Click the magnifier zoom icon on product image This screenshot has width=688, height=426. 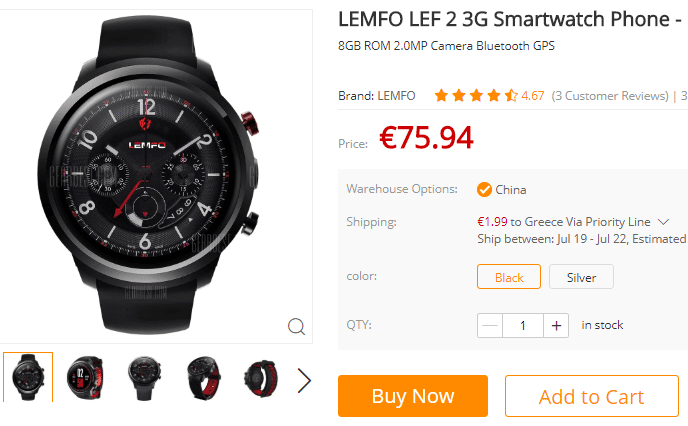tap(296, 326)
